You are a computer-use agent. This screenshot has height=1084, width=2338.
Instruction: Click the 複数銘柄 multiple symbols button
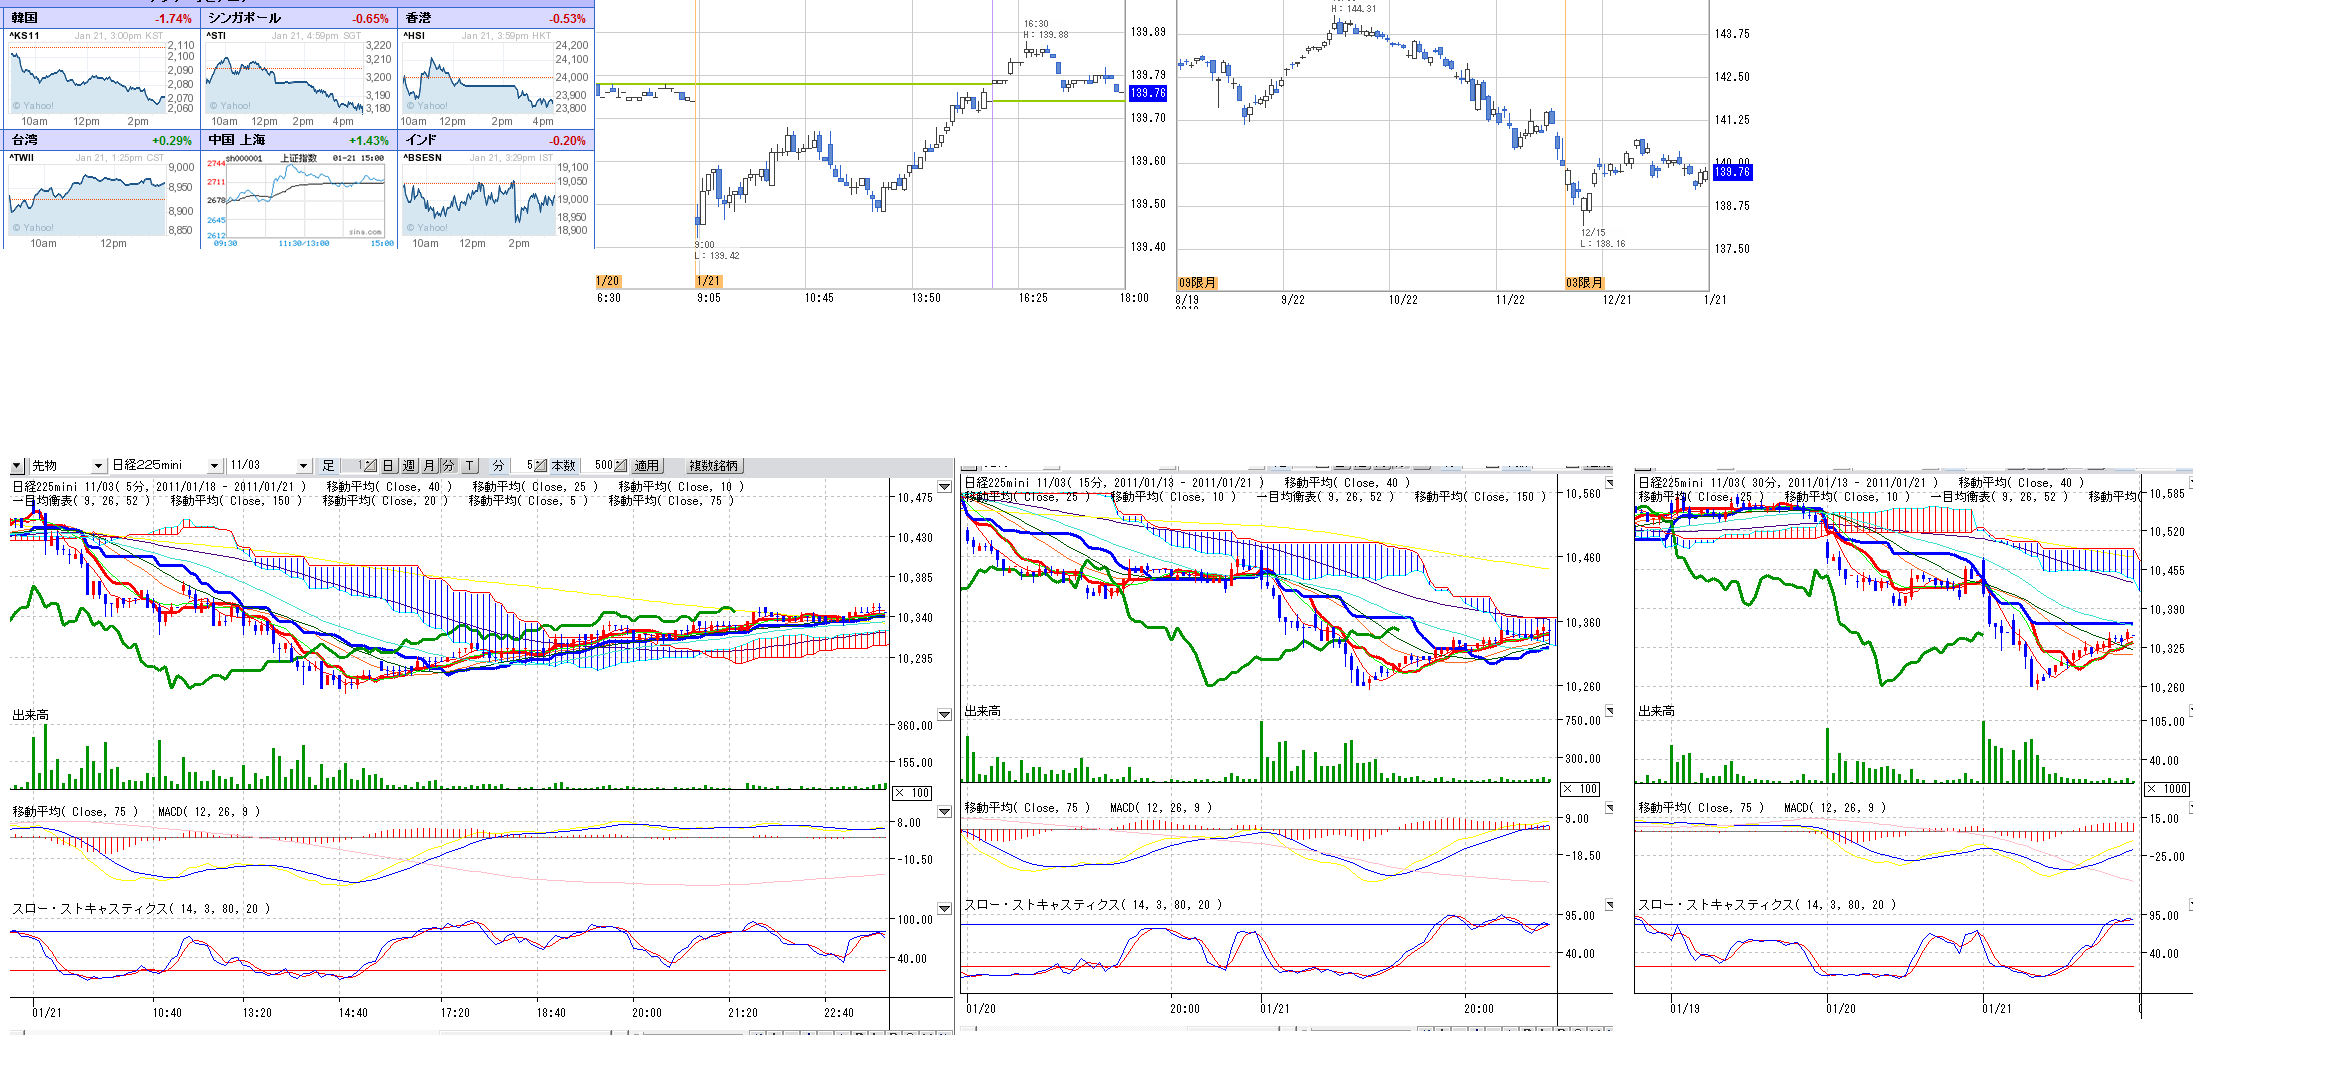tap(714, 465)
